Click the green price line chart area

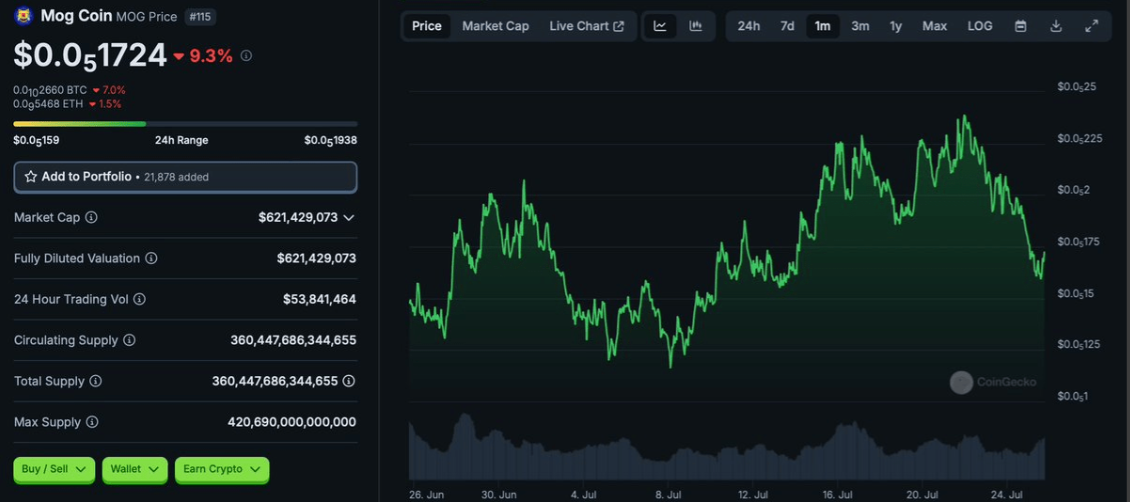click(726, 256)
